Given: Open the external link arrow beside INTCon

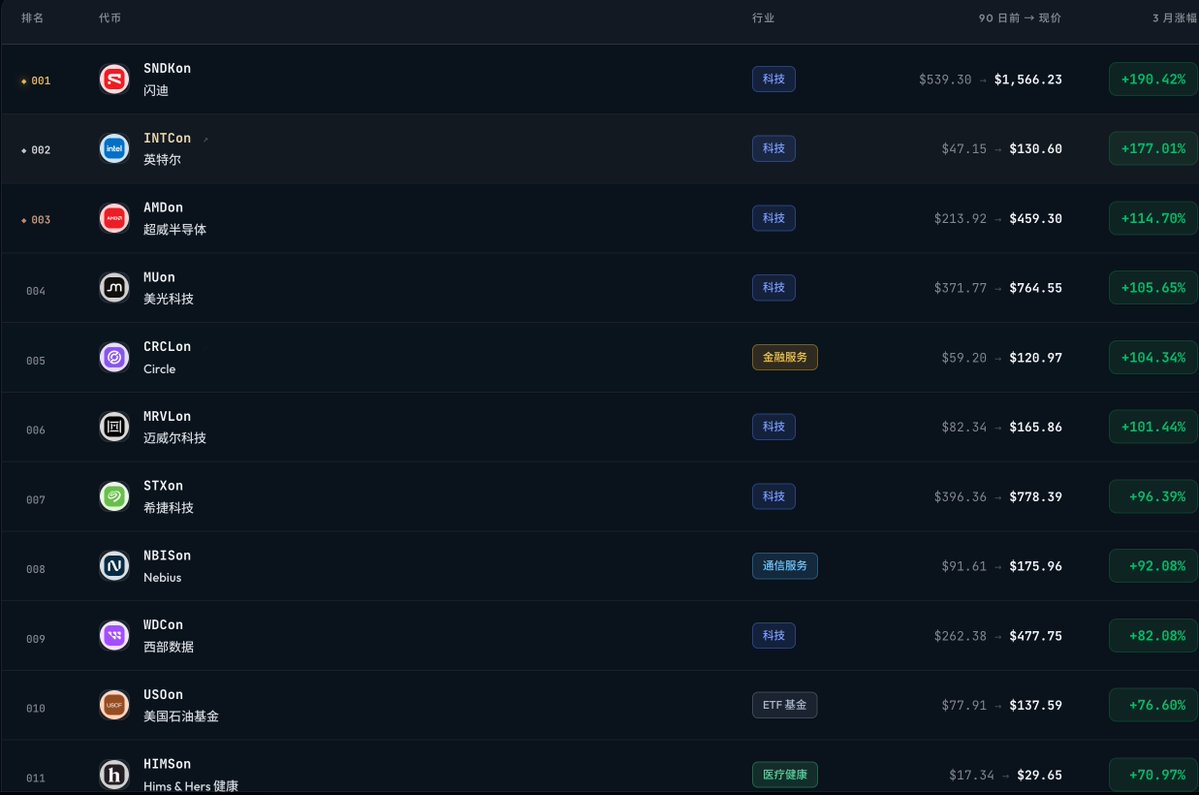Looking at the screenshot, I should 206,139.
